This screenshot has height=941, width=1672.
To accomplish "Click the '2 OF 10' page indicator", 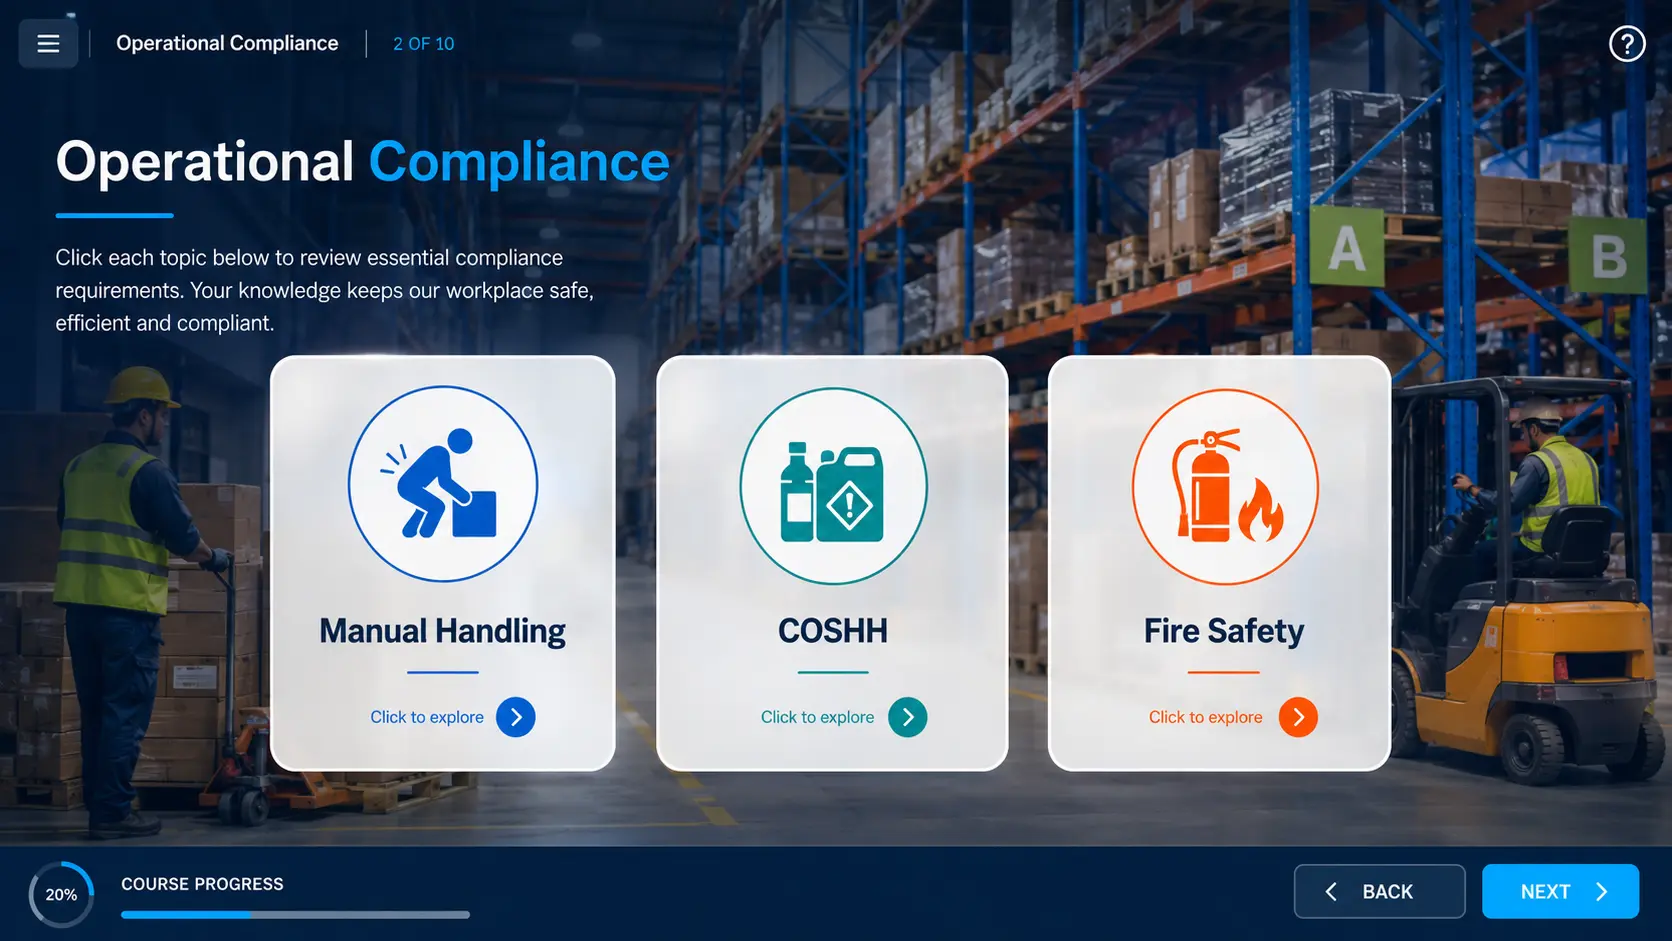I will pyautogui.click(x=423, y=44).
